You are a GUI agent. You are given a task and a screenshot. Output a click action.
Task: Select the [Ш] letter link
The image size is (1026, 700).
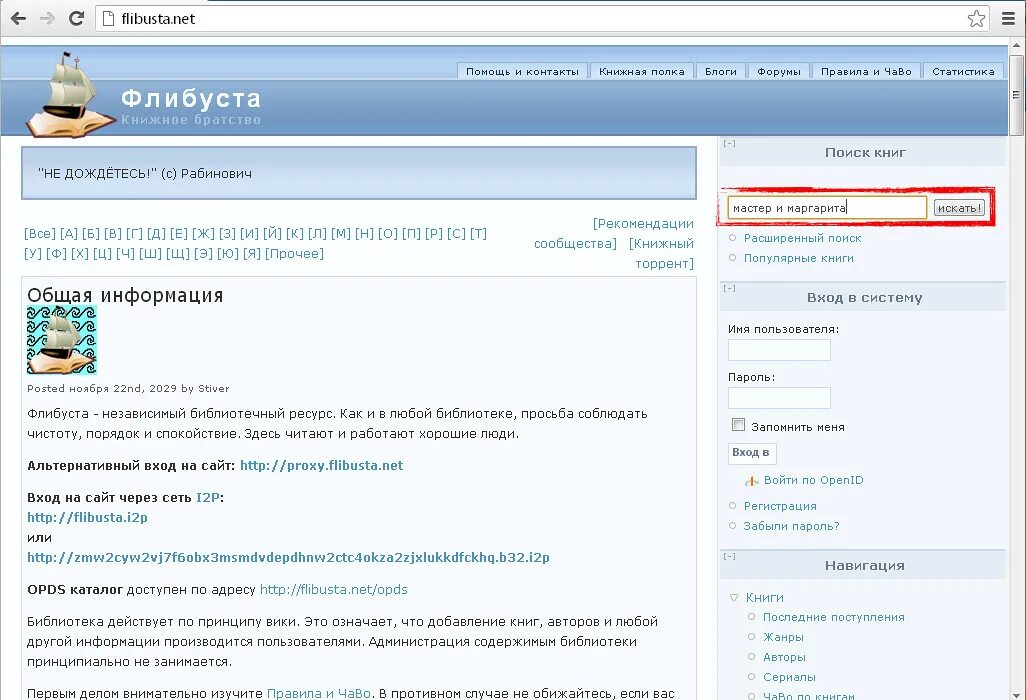(x=150, y=253)
